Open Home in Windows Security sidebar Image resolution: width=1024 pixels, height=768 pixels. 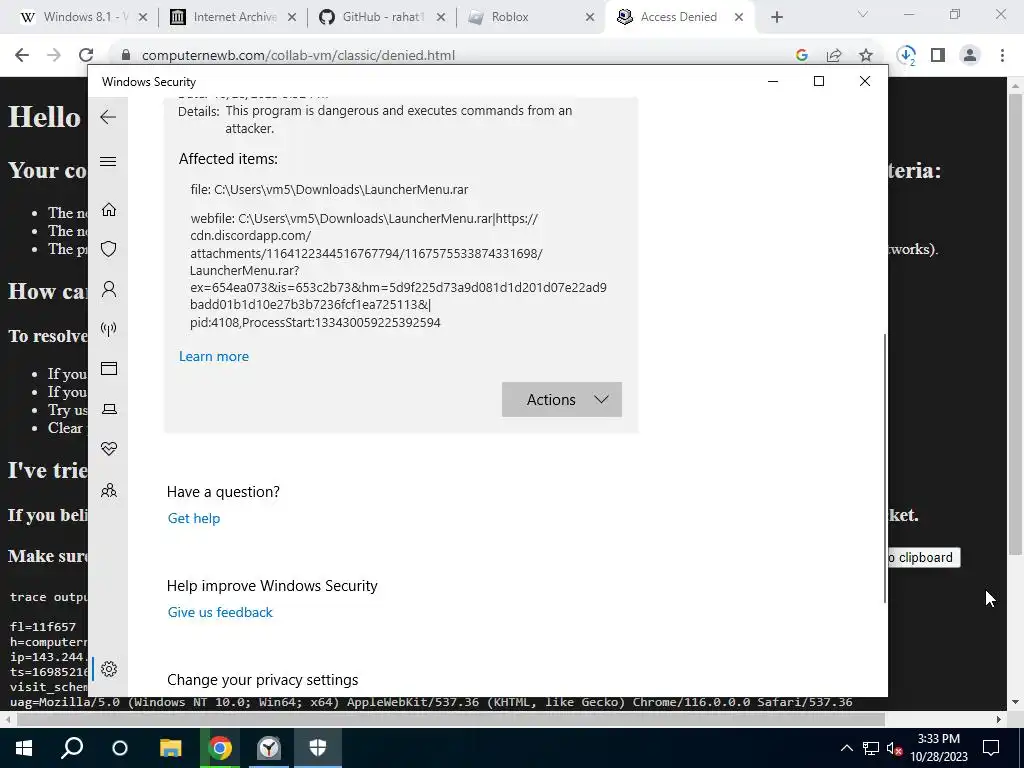coord(108,210)
